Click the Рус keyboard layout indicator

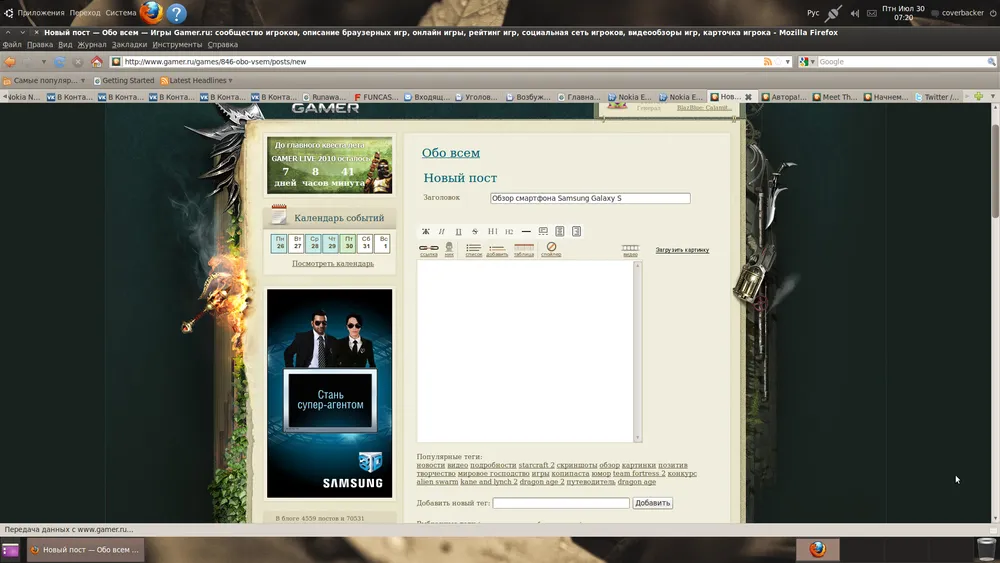coord(813,13)
